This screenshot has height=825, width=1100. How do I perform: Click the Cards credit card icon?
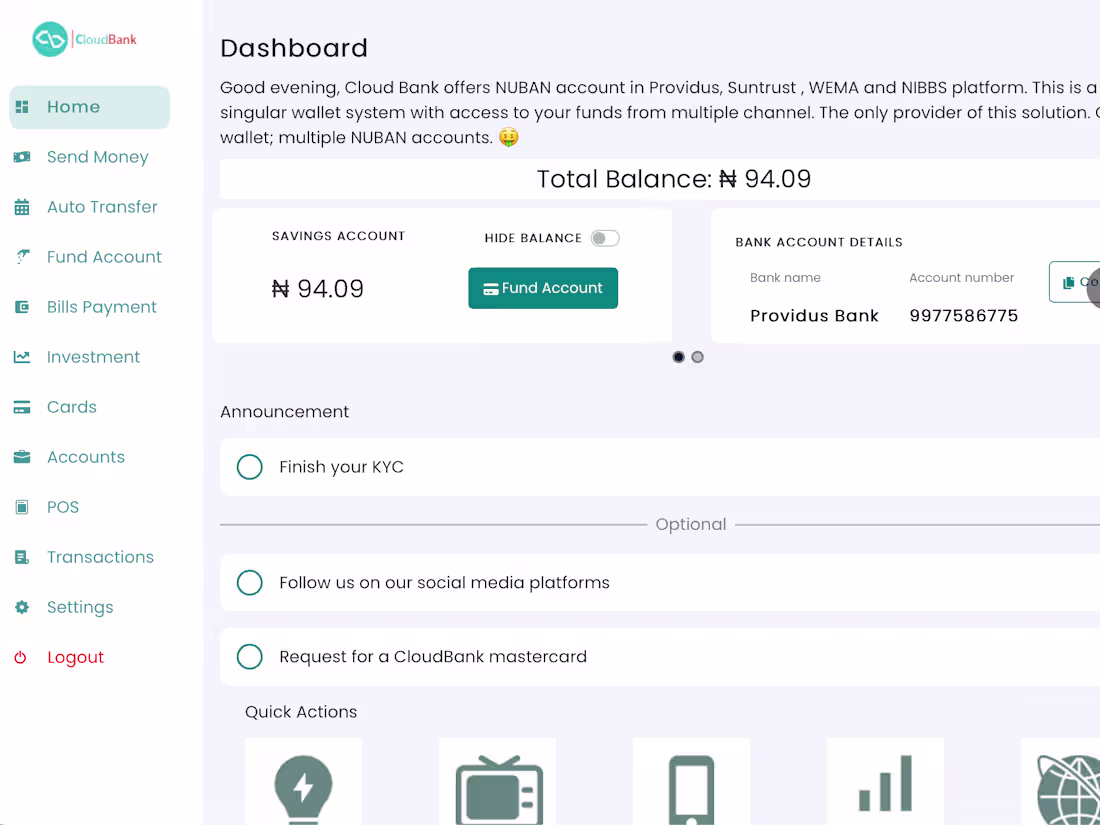click(x=22, y=407)
